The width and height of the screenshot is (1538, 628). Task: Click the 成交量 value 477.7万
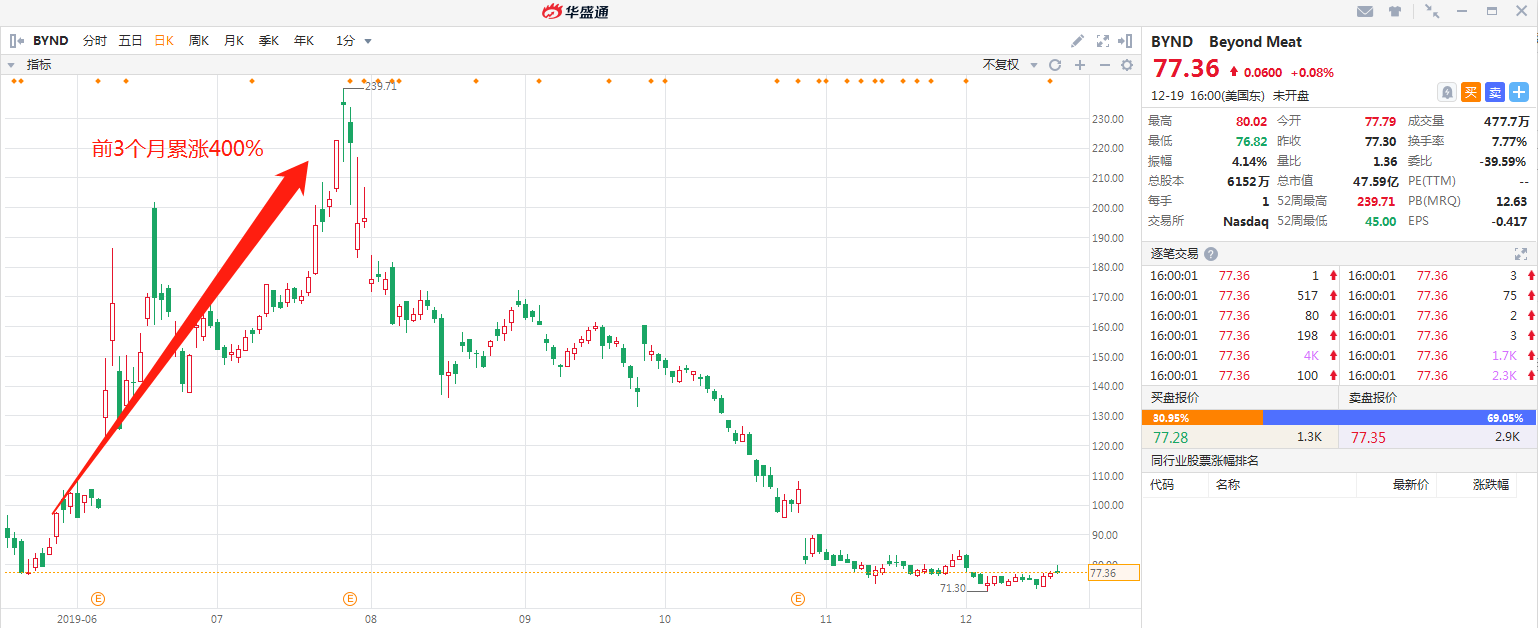tap(1507, 121)
